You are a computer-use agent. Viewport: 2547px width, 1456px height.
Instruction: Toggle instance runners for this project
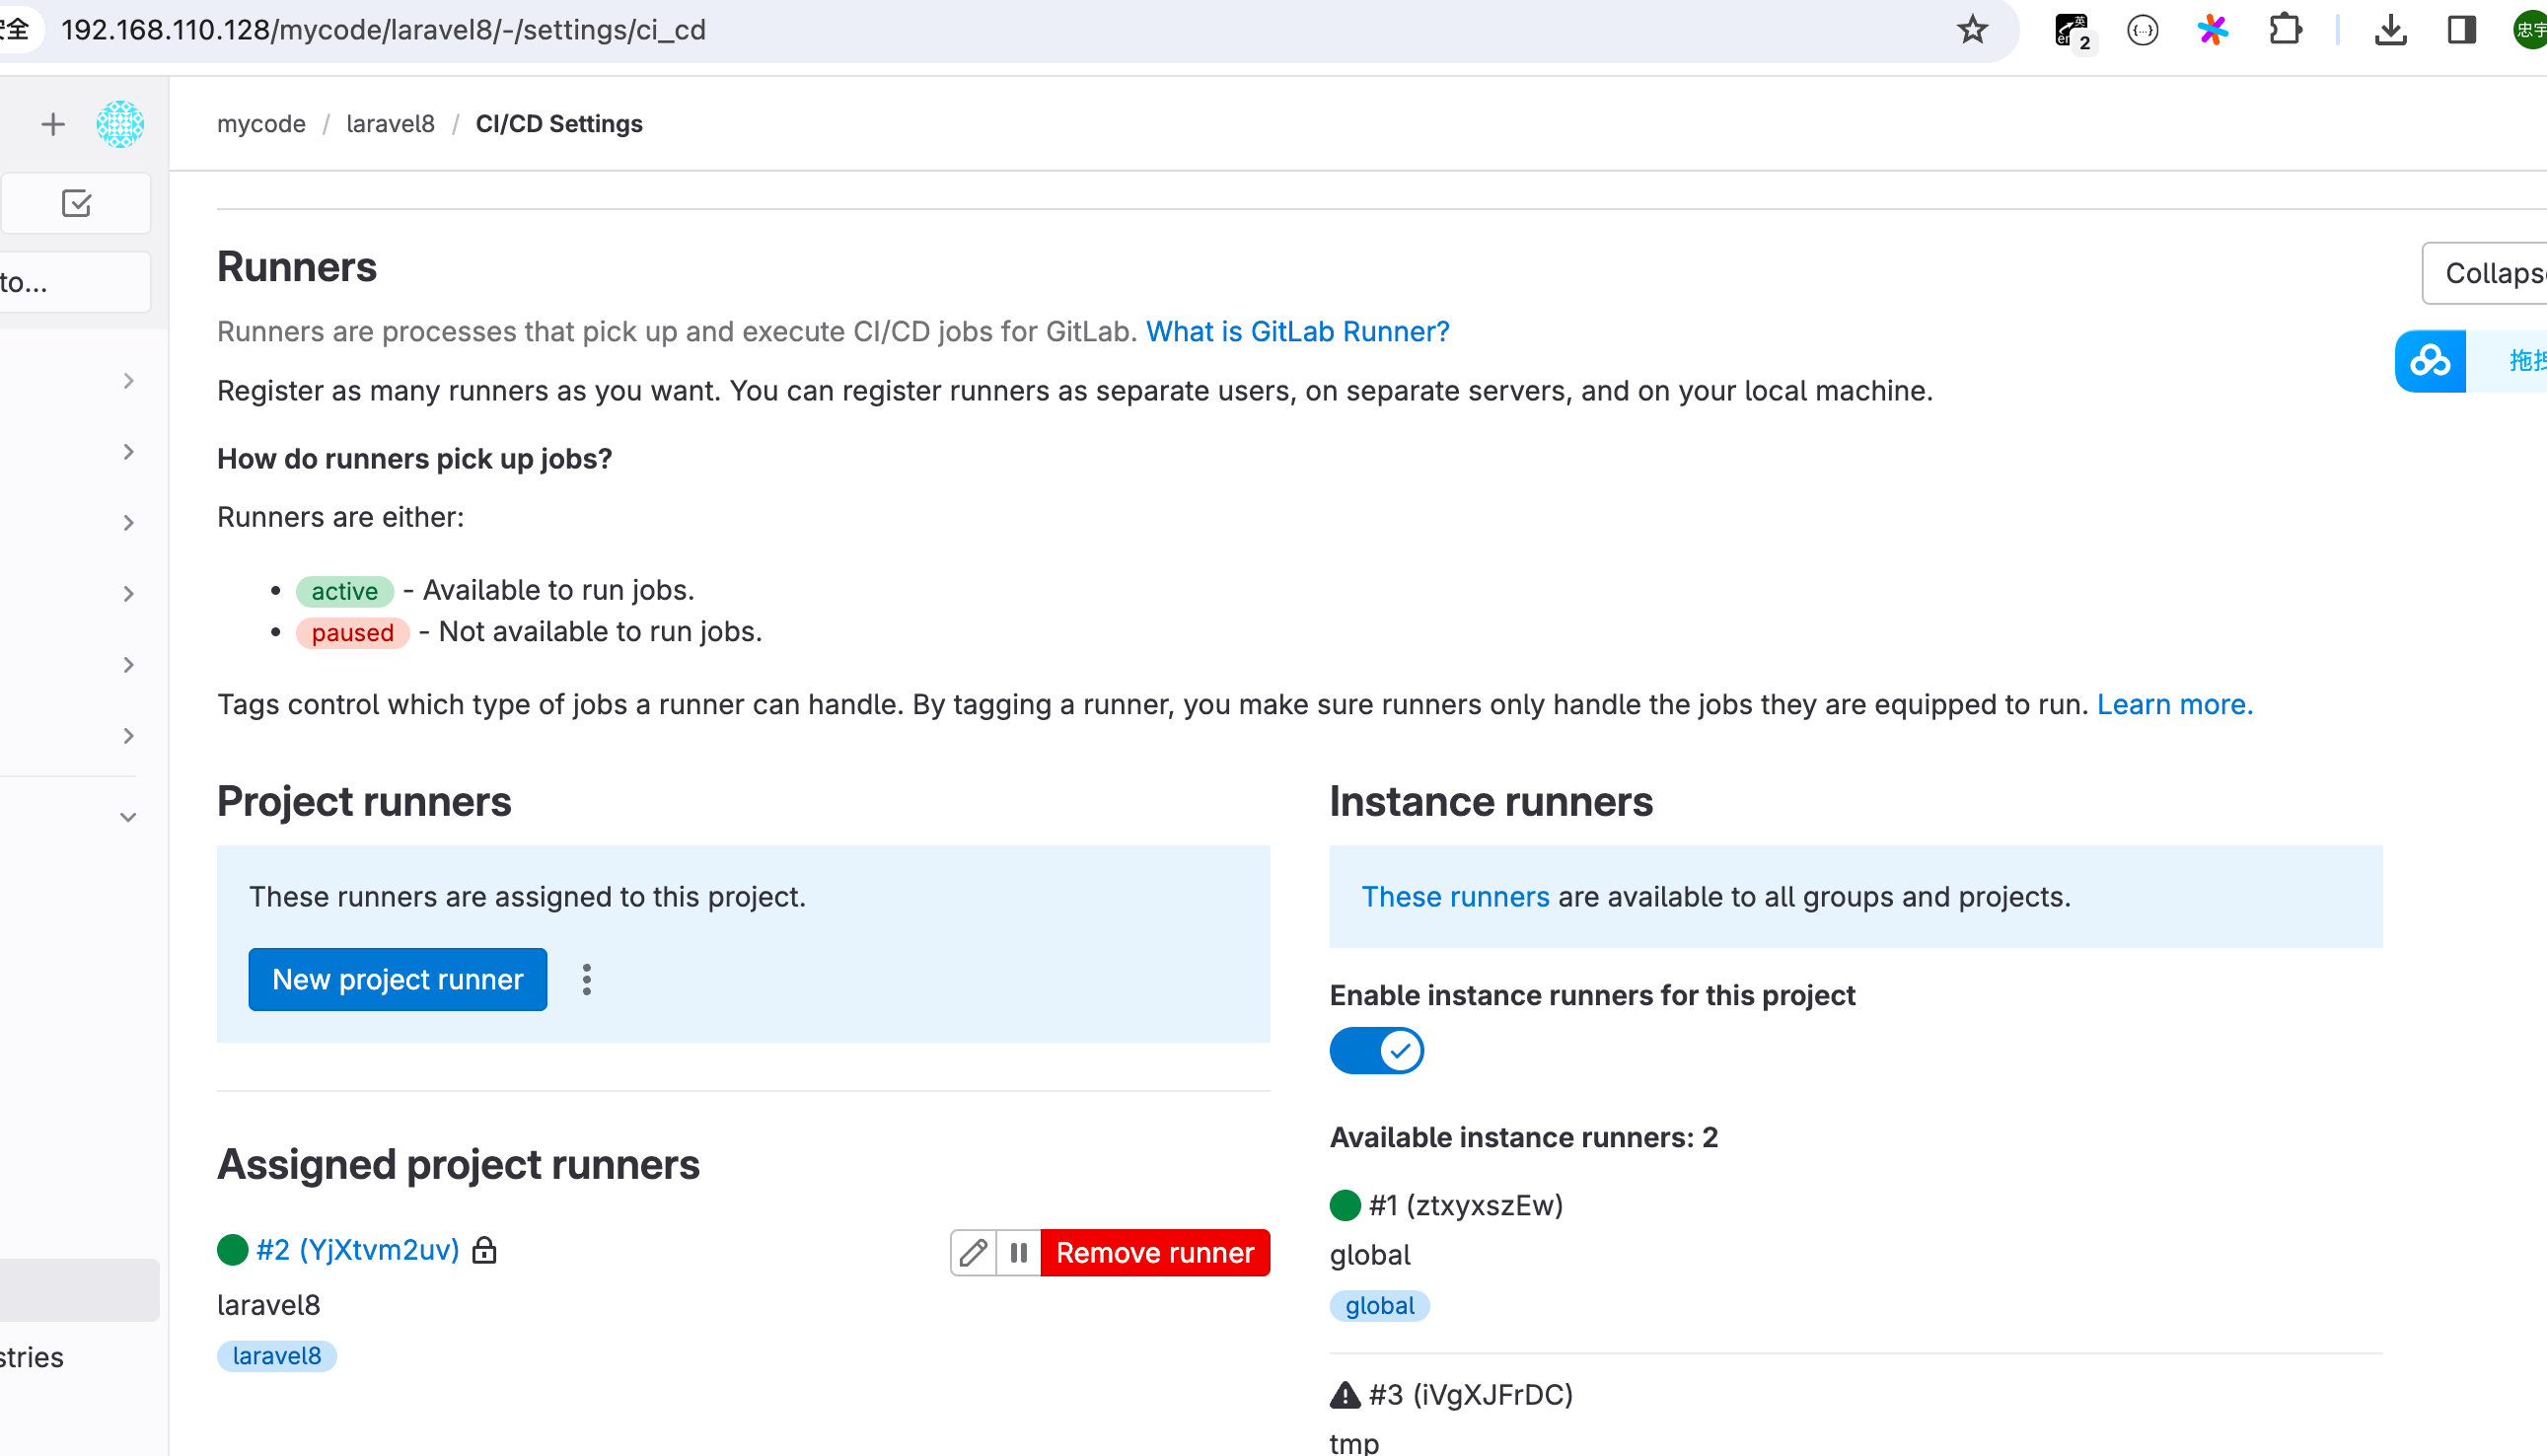[1376, 1050]
